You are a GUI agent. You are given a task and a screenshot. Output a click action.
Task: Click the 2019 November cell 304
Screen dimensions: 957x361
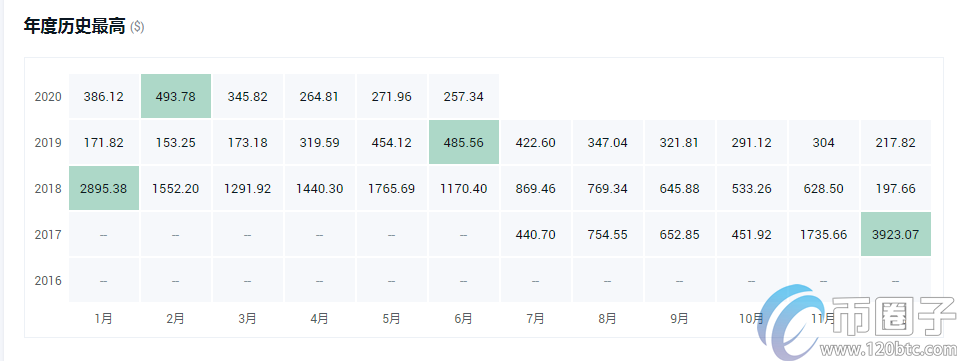pyautogui.click(x=823, y=142)
